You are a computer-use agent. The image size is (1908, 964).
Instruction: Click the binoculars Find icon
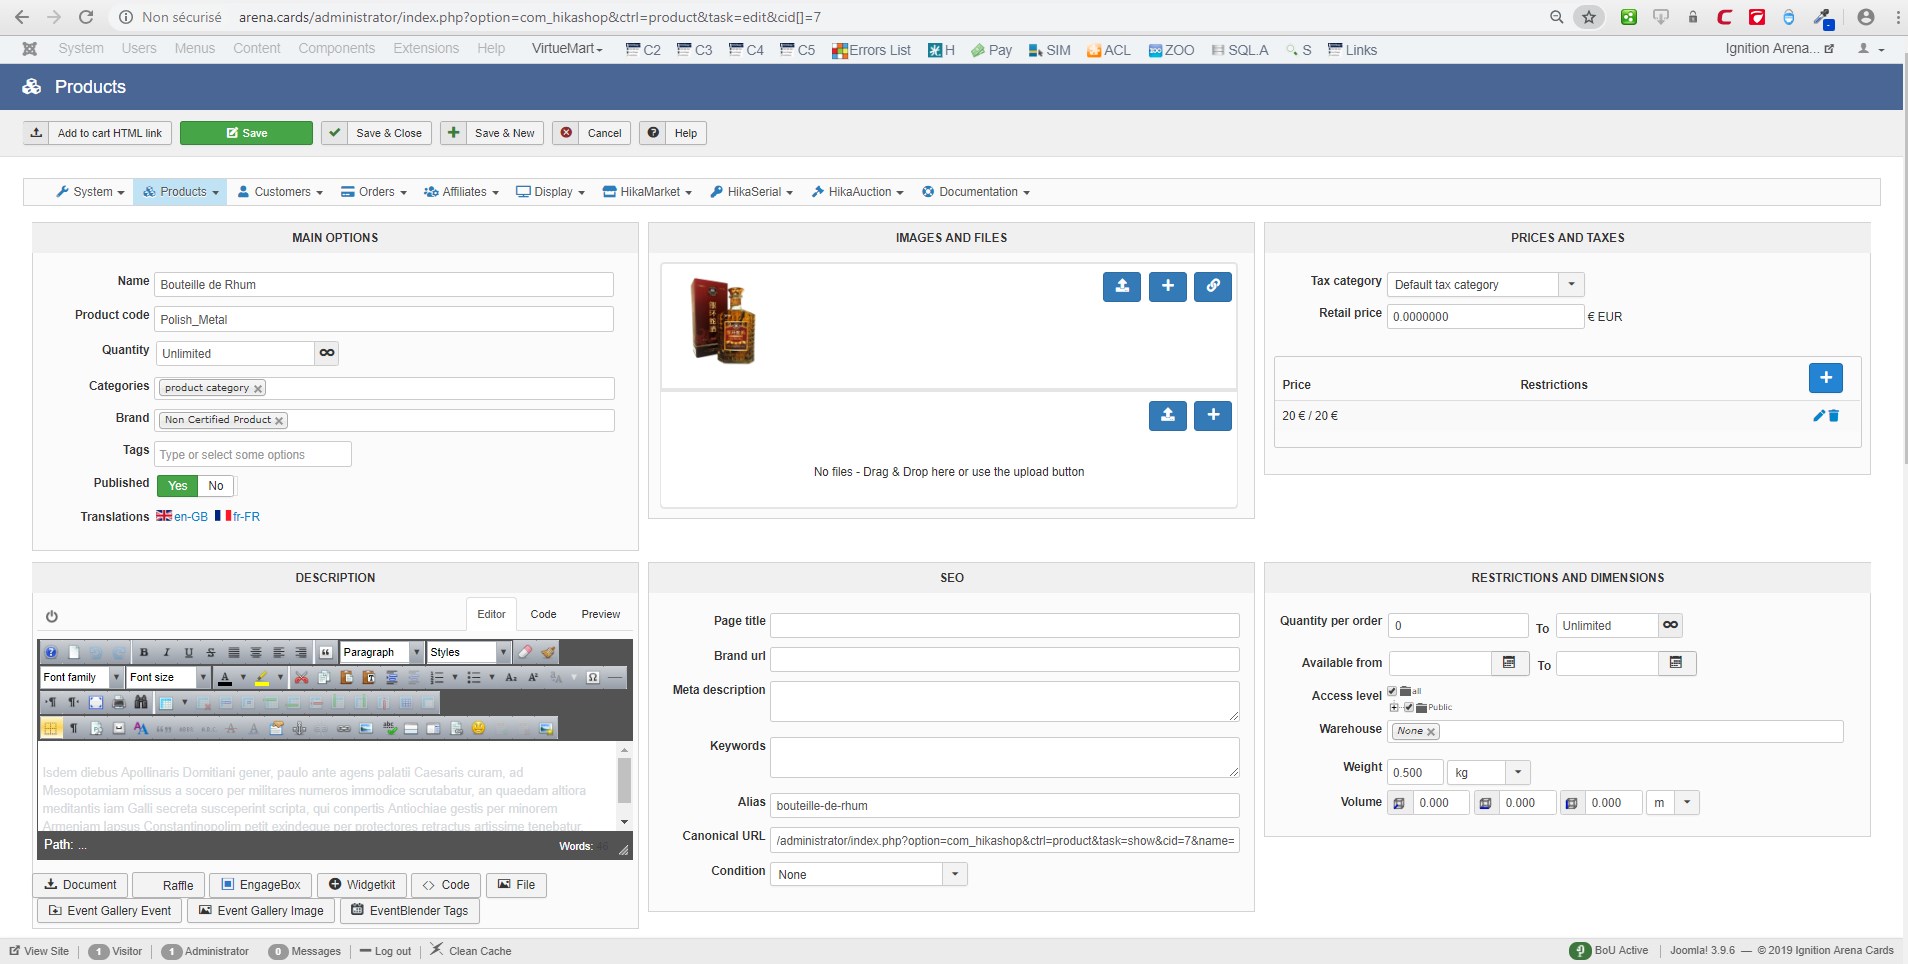click(x=141, y=703)
